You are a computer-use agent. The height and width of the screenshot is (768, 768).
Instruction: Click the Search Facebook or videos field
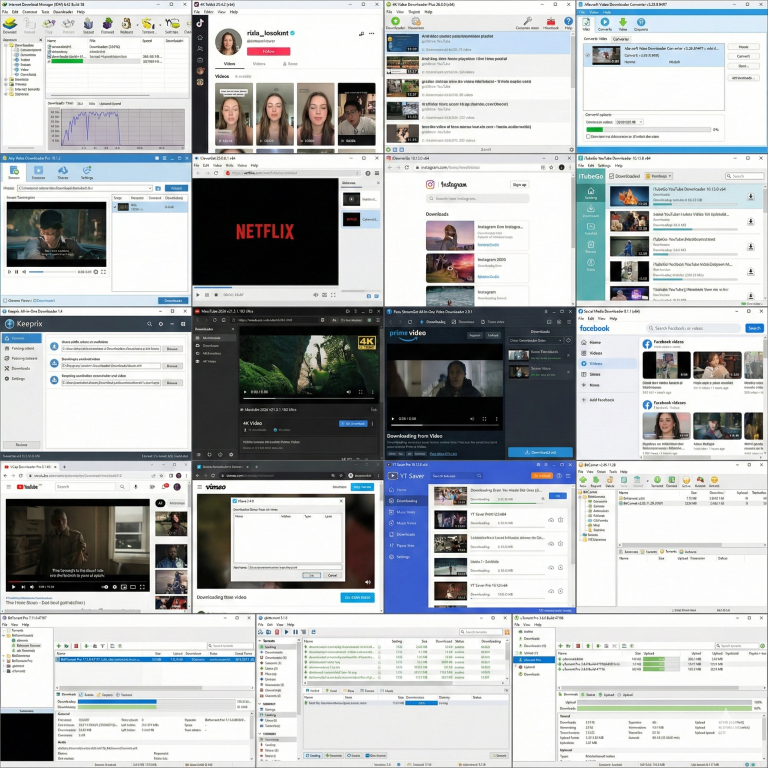click(x=694, y=328)
